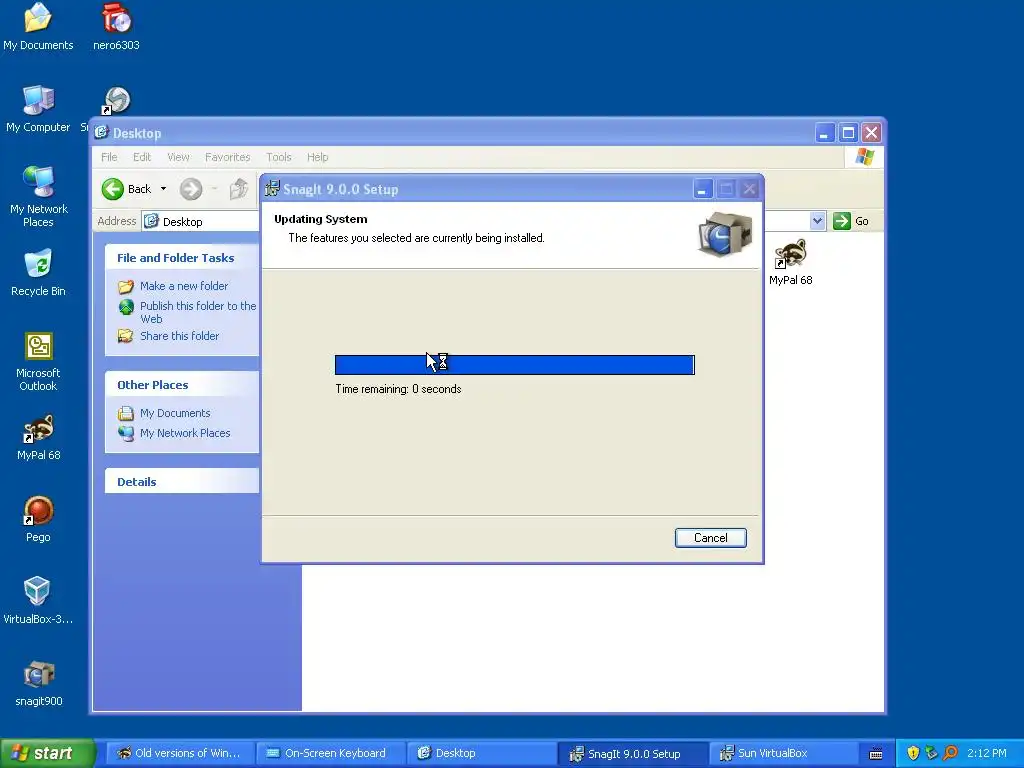Launch the Pego desktop shortcut
1024x768 pixels.
click(38, 519)
